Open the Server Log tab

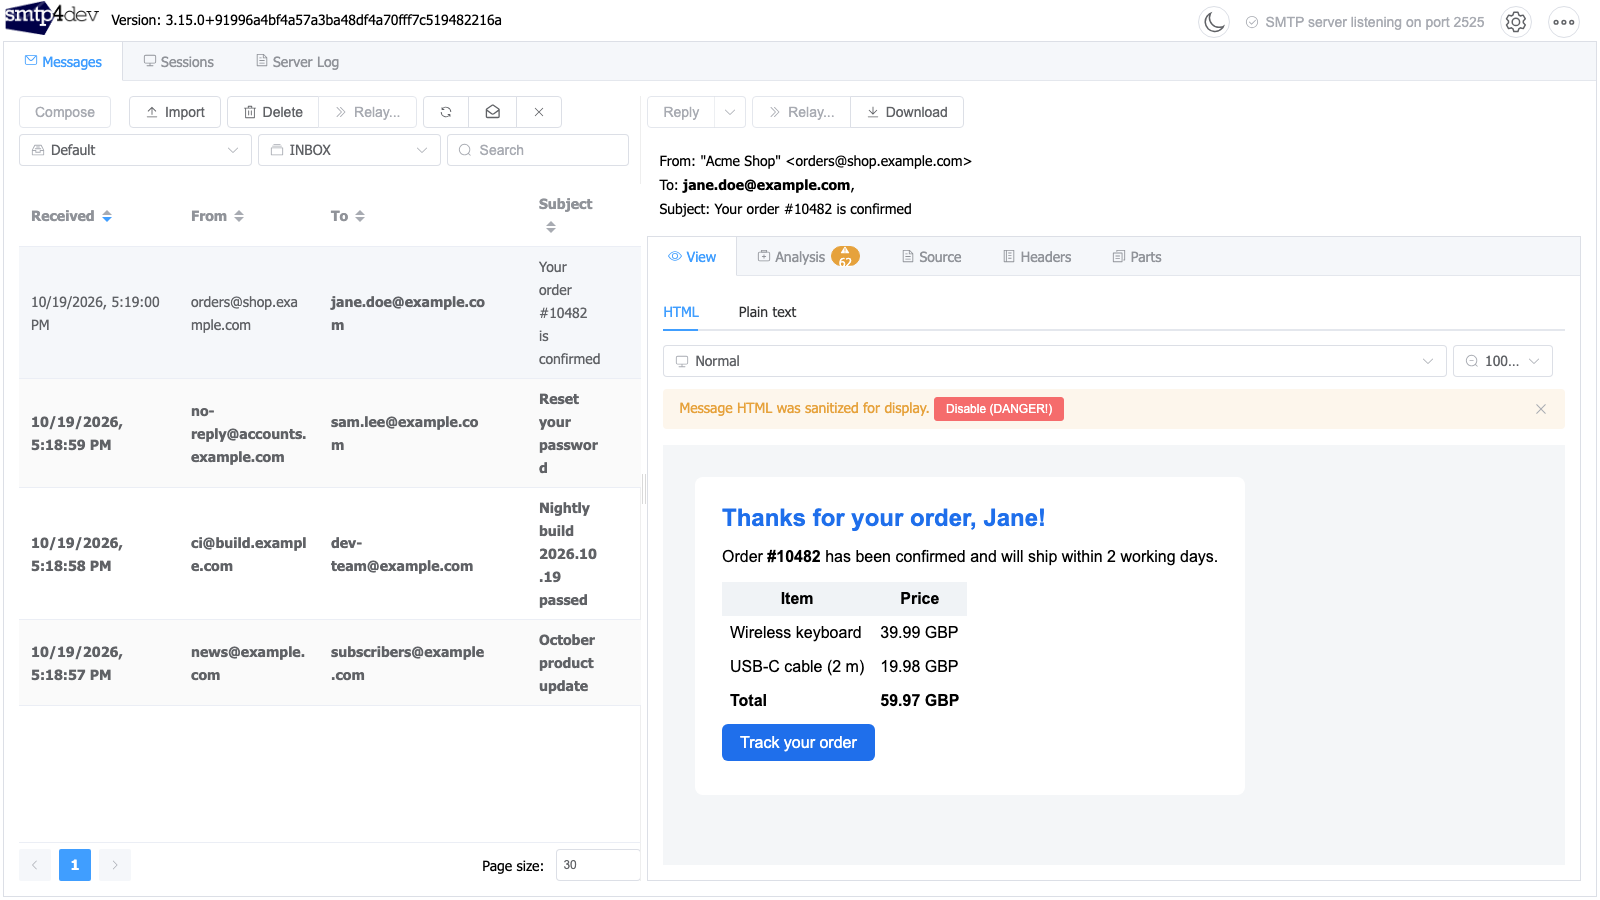click(297, 62)
